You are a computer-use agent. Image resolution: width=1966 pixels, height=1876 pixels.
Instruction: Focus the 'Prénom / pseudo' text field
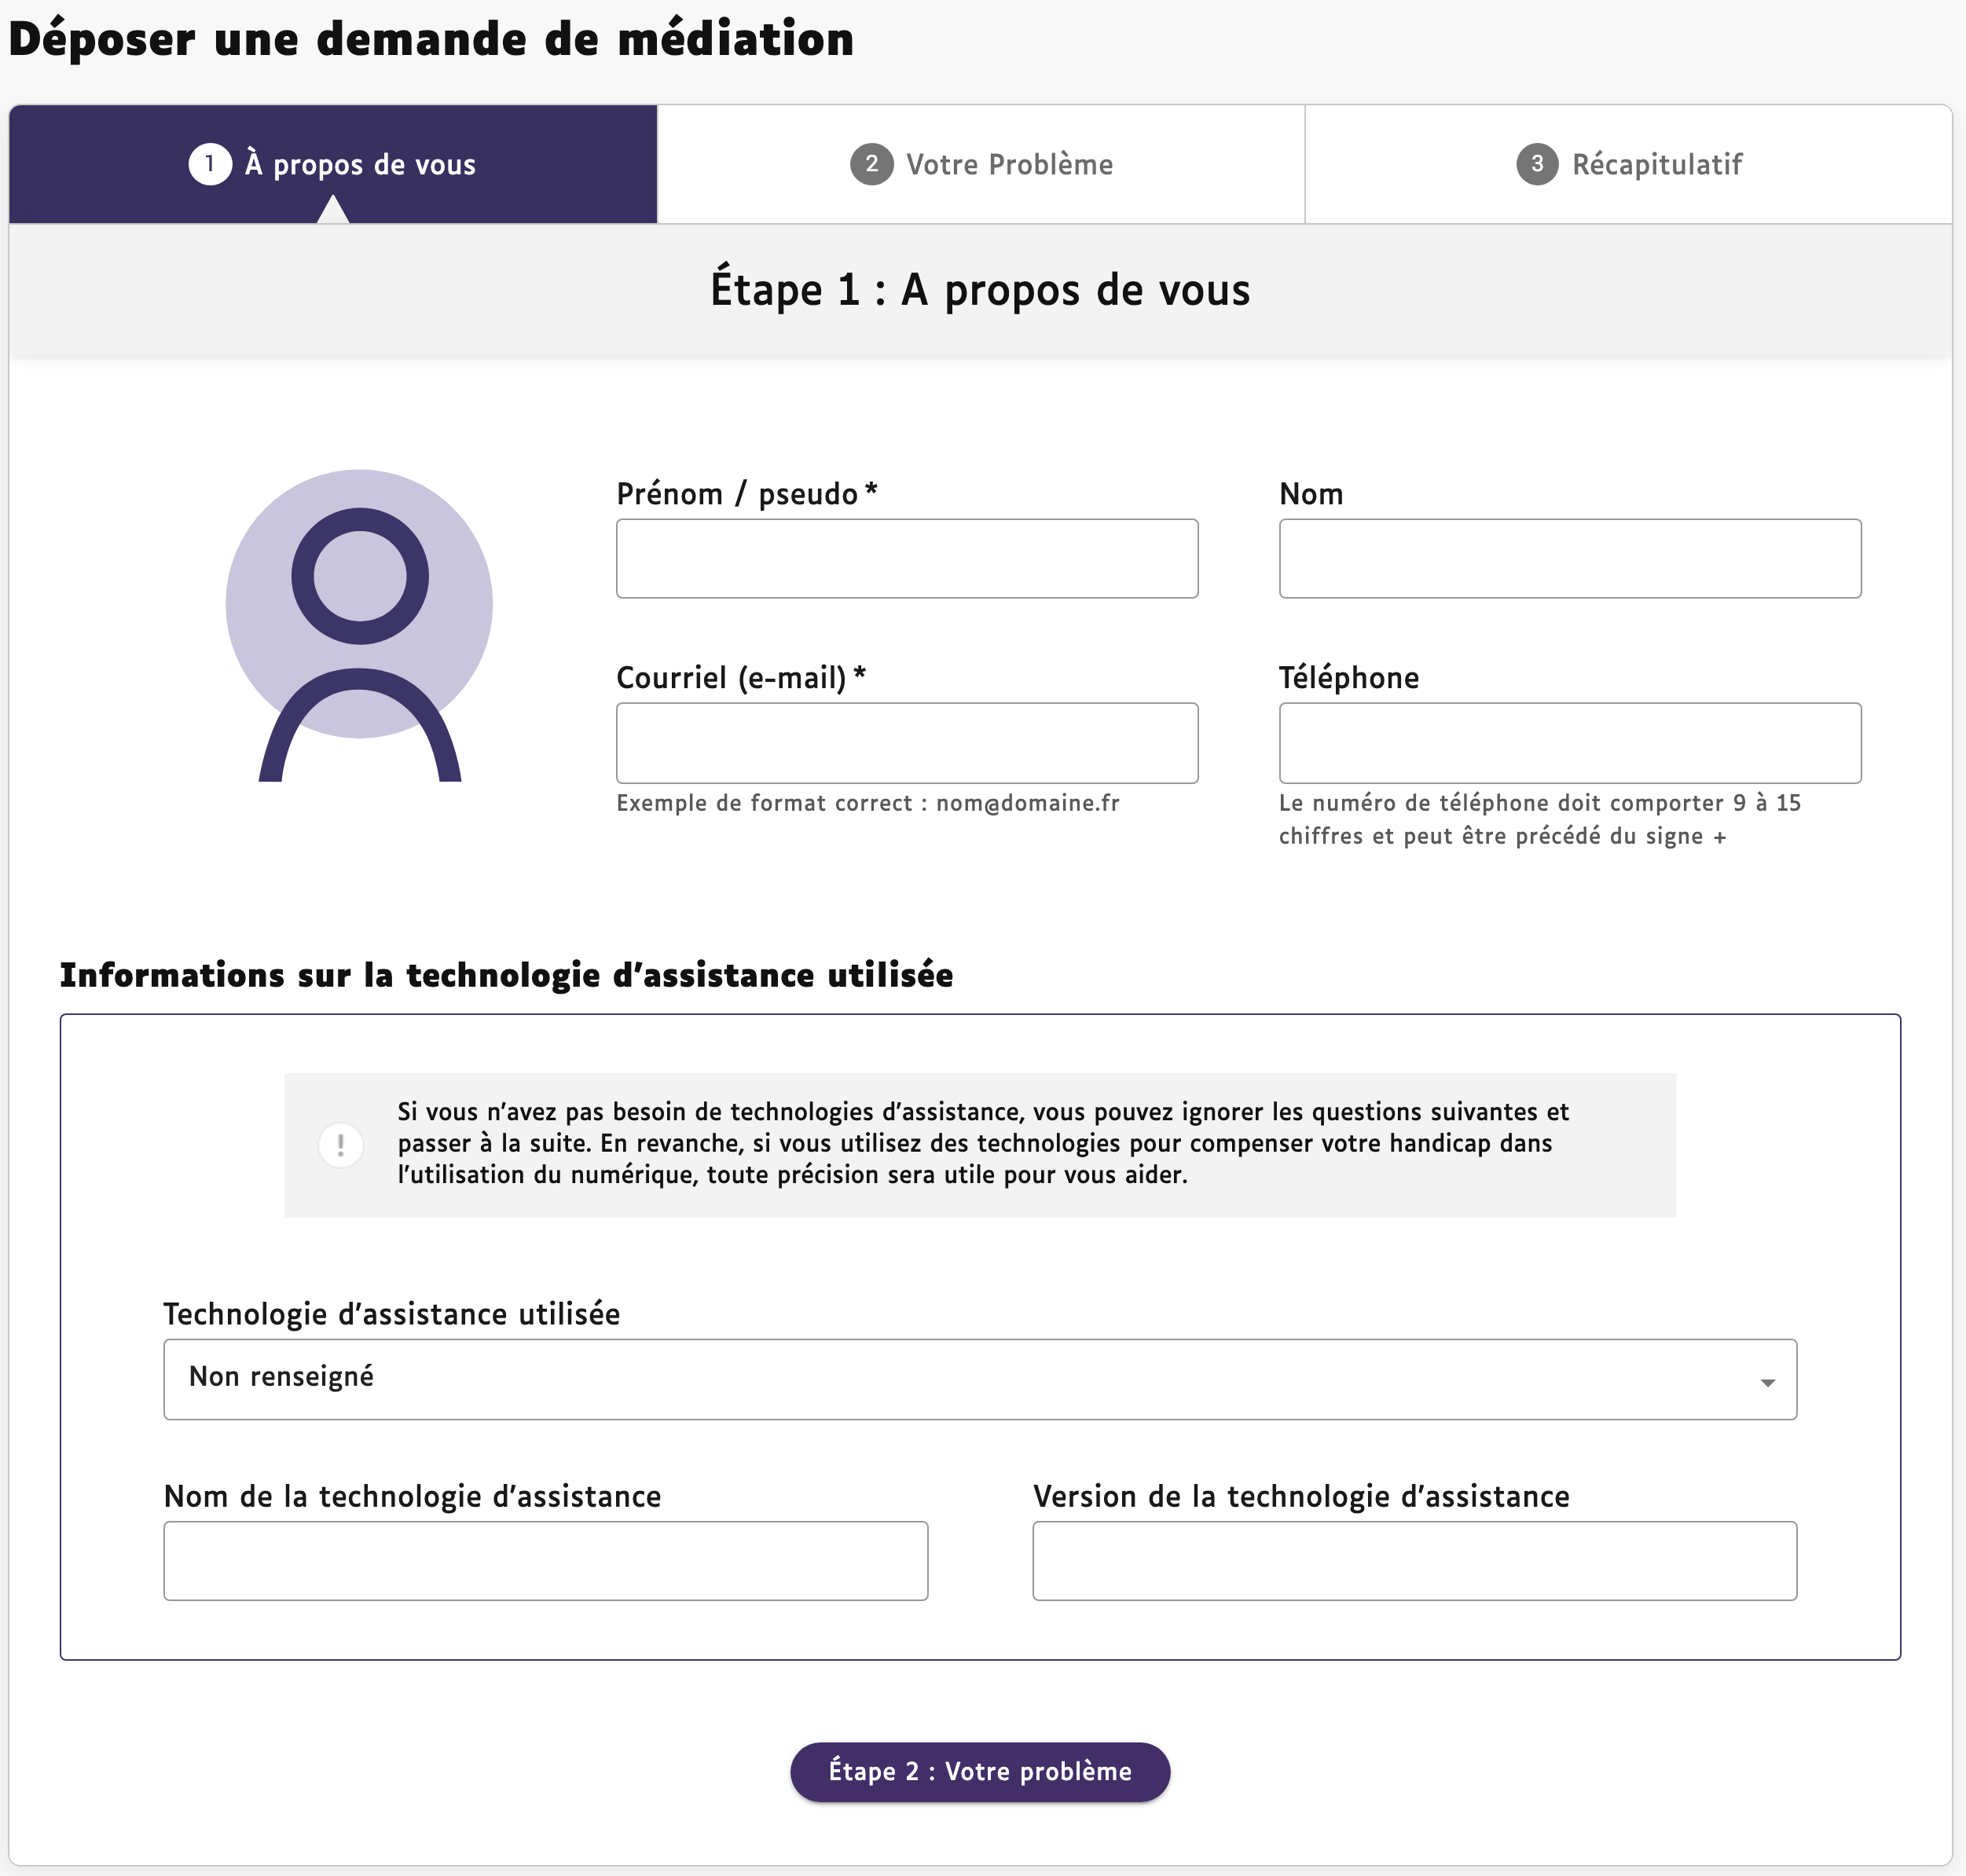(x=907, y=558)
